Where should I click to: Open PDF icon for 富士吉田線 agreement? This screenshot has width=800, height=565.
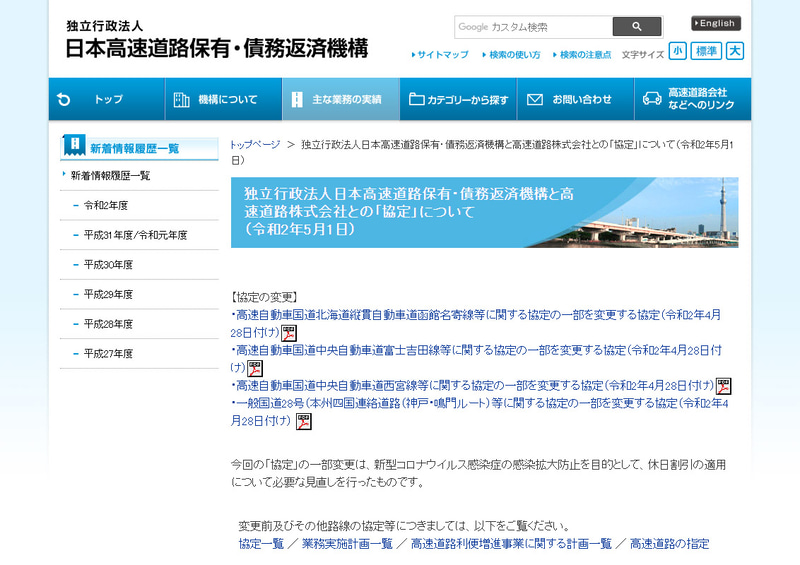255,368
